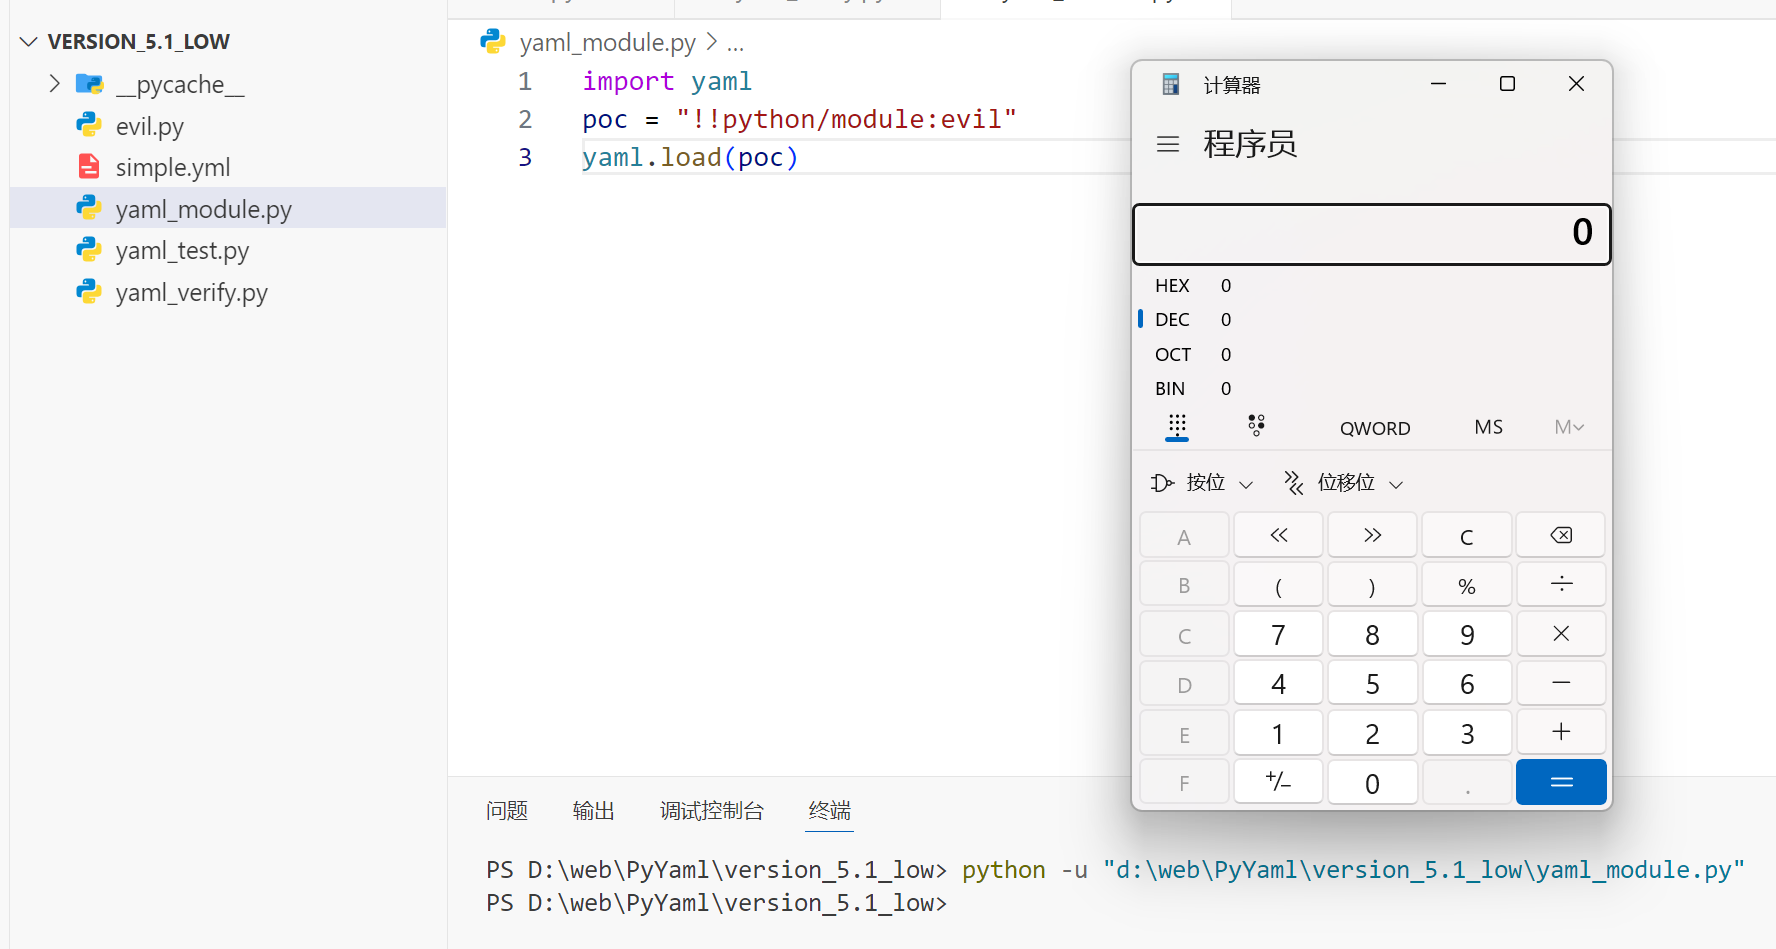Click the digit 6 key
Image resolution: width=1776 pixels, height=949 pixels.
tap(1467, 683)
